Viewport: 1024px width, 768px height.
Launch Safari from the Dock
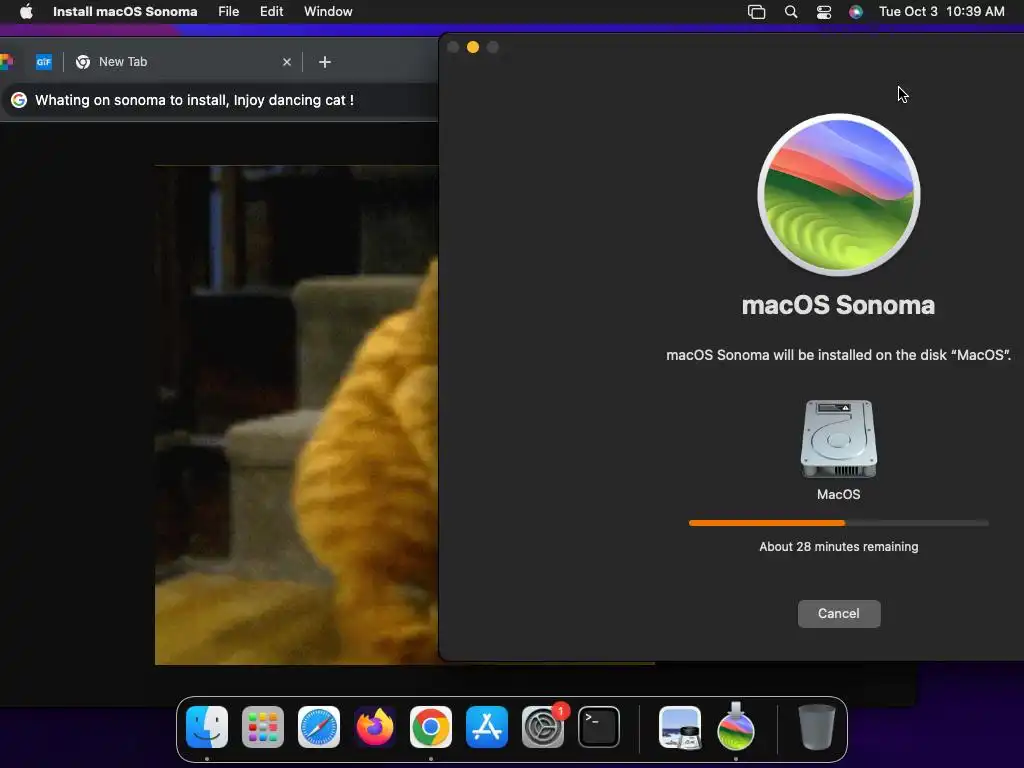(x=319, y=727)
